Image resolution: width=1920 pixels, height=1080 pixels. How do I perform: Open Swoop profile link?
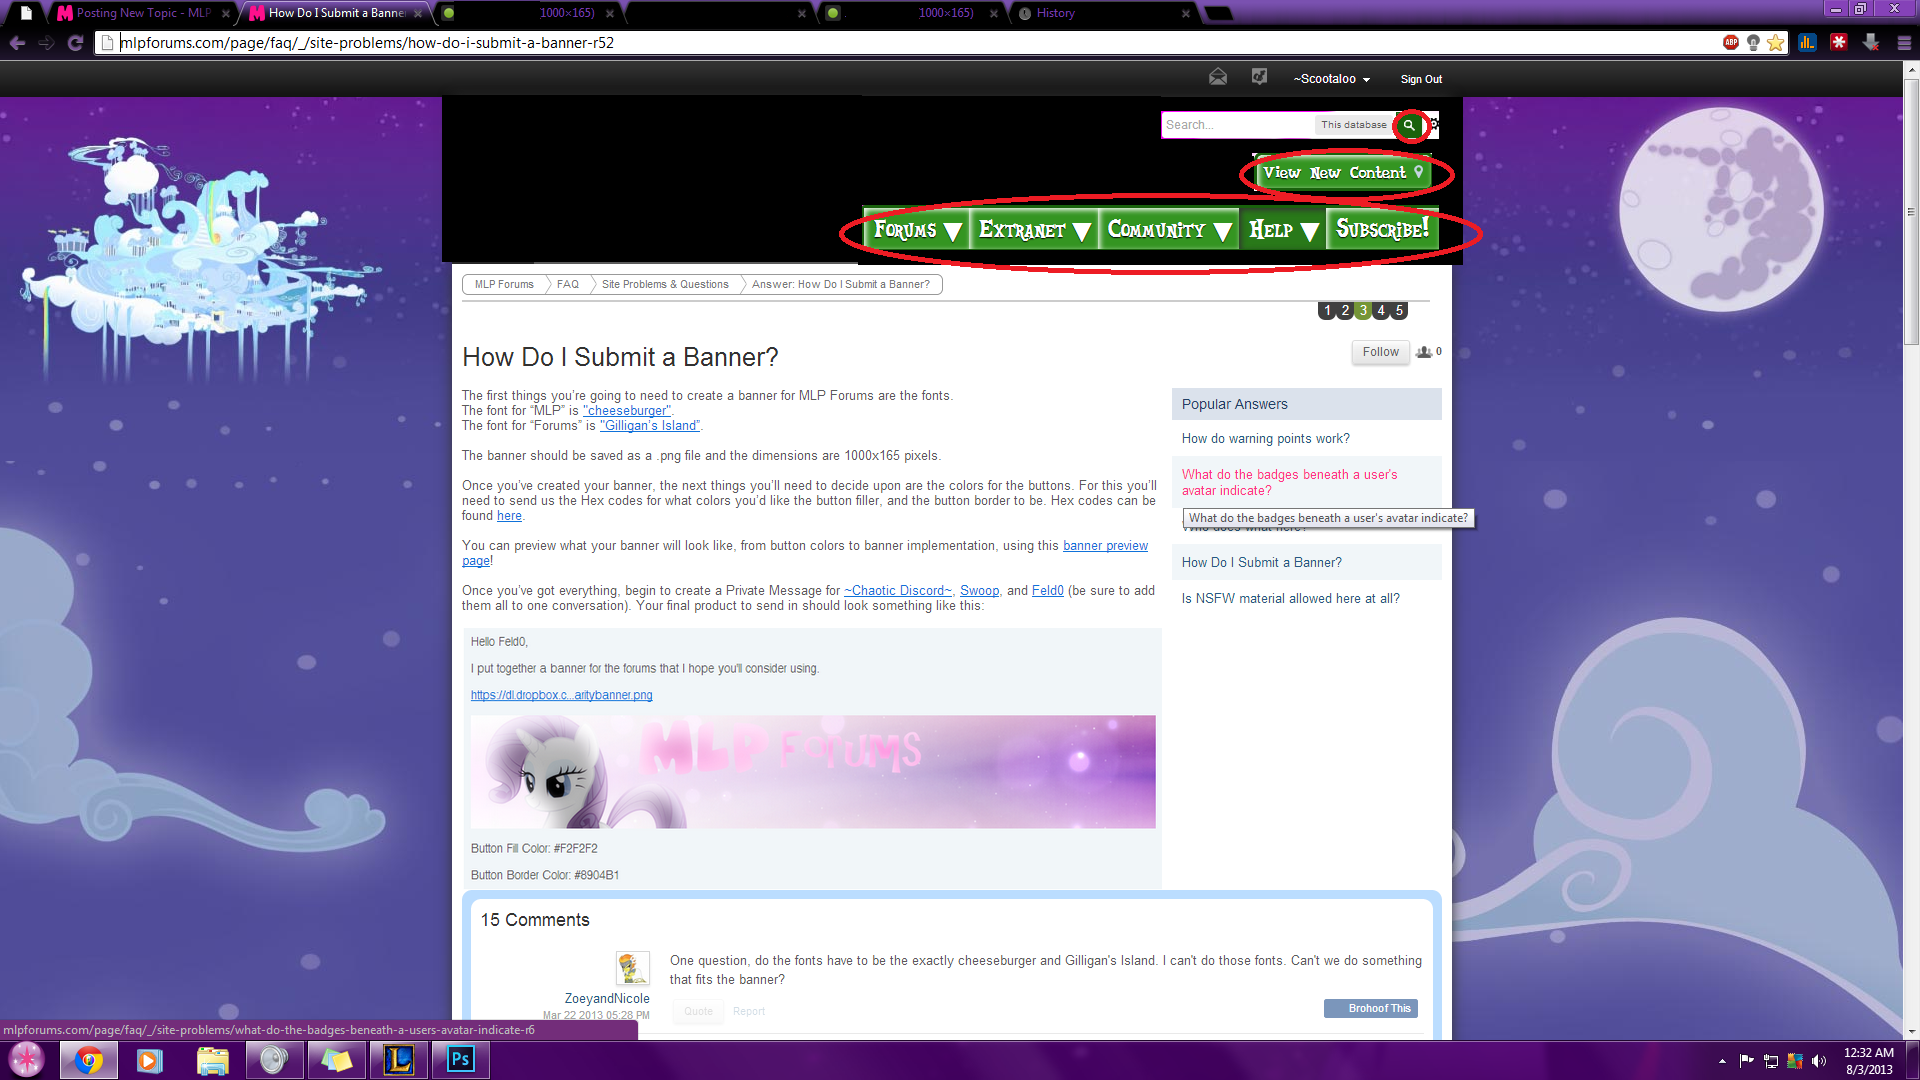pyautogui.click(x=979, y=591)
